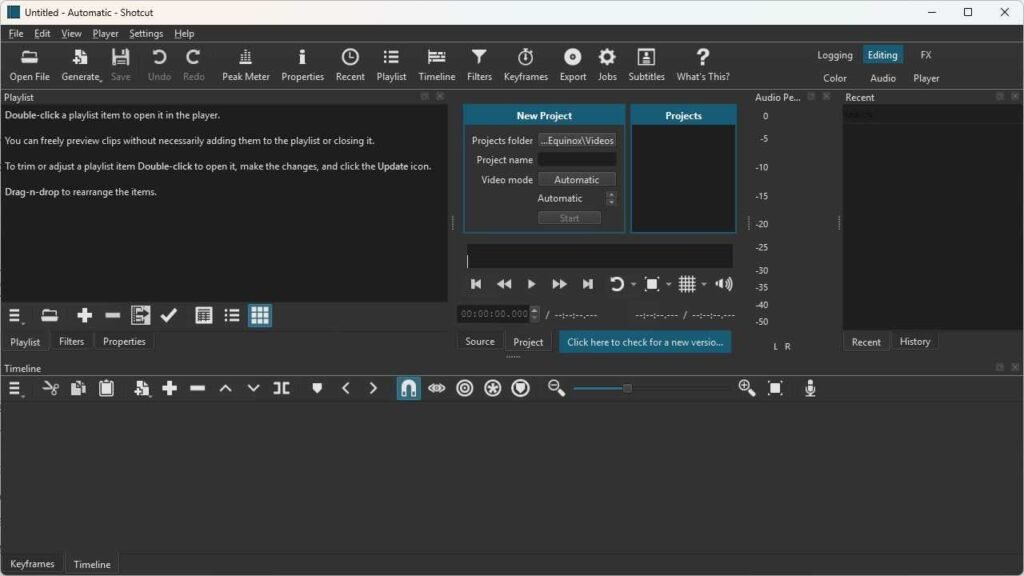
Task: Open the Subtitles panel
Action: [646, 65]
